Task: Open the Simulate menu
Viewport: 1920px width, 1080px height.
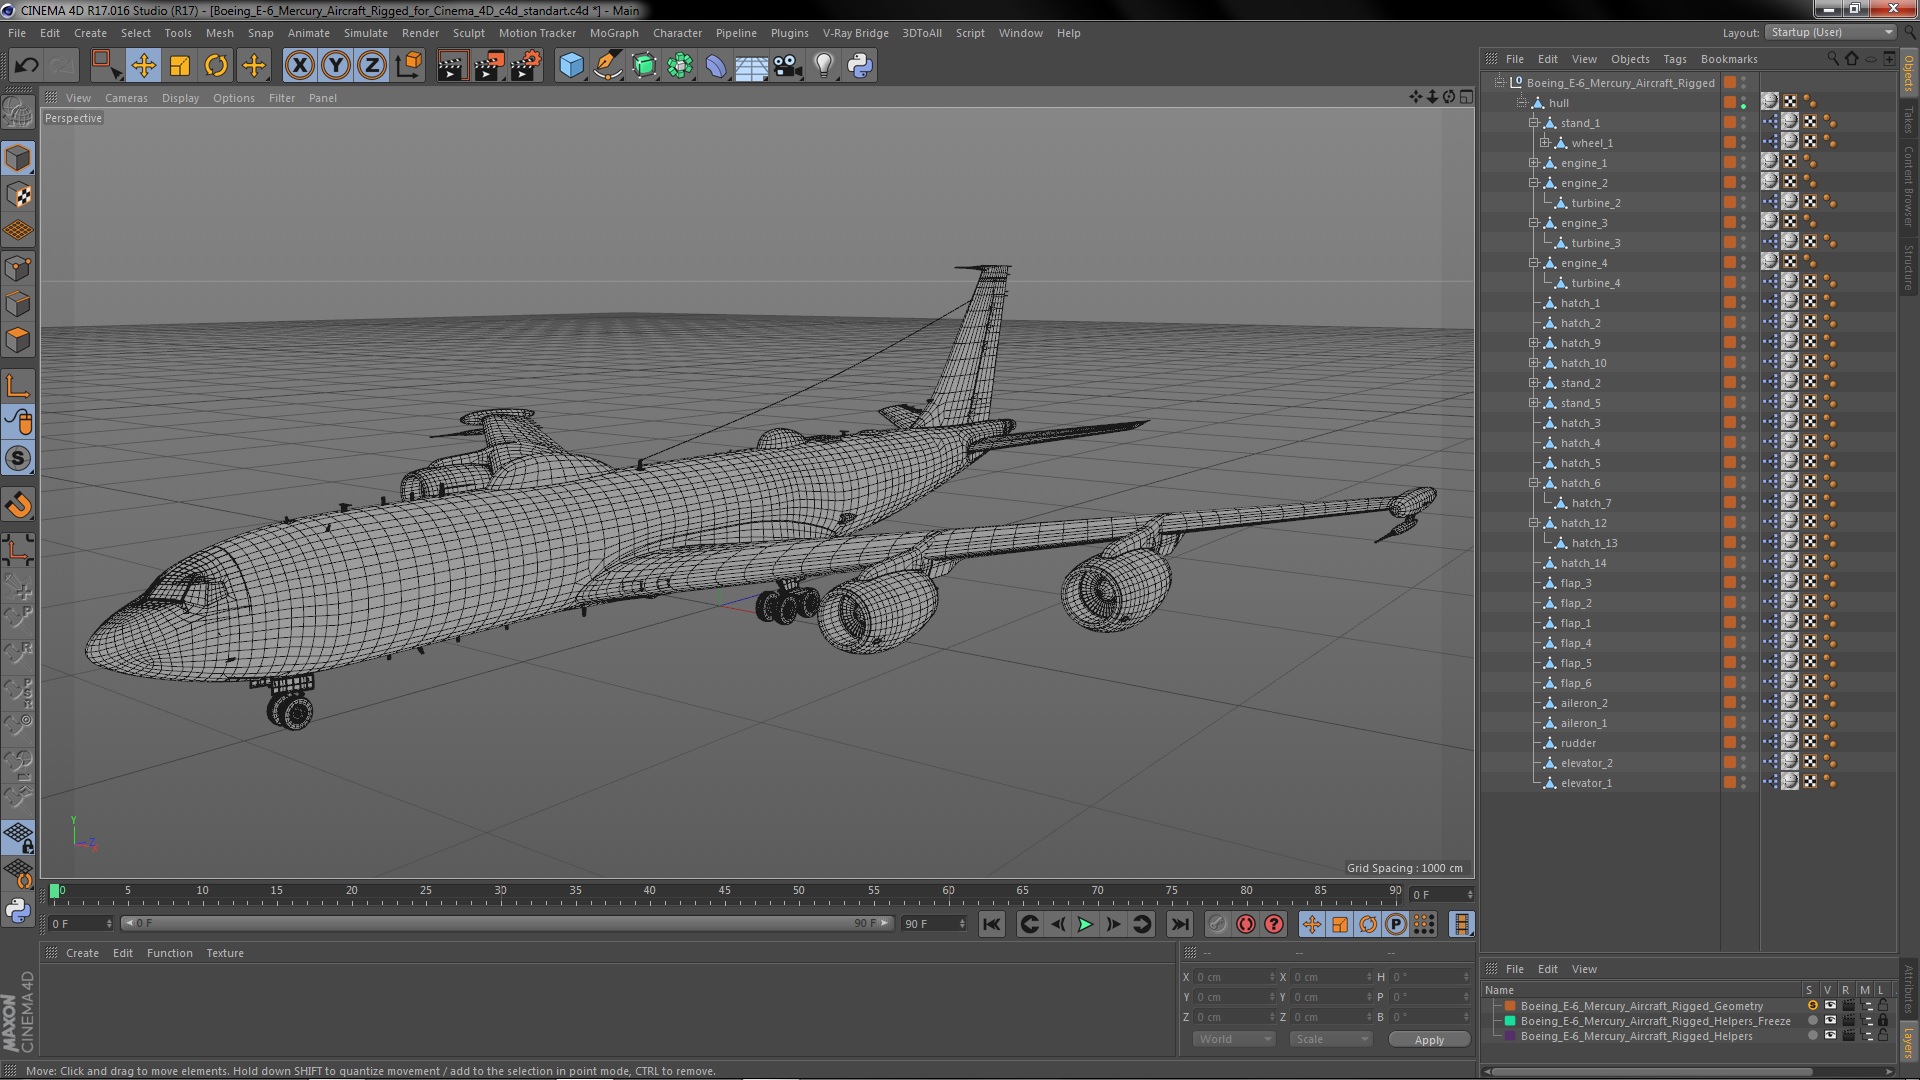Action: click(366, 33)
